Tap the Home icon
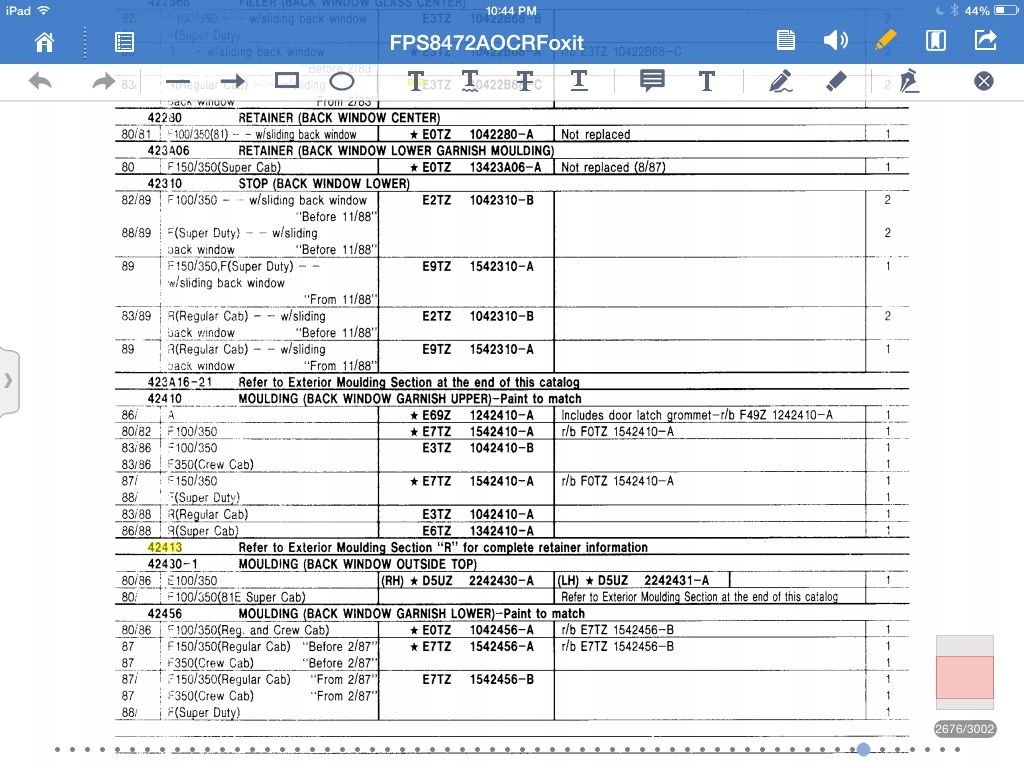This screenshot has height=768, width=1024. point(44,42)
